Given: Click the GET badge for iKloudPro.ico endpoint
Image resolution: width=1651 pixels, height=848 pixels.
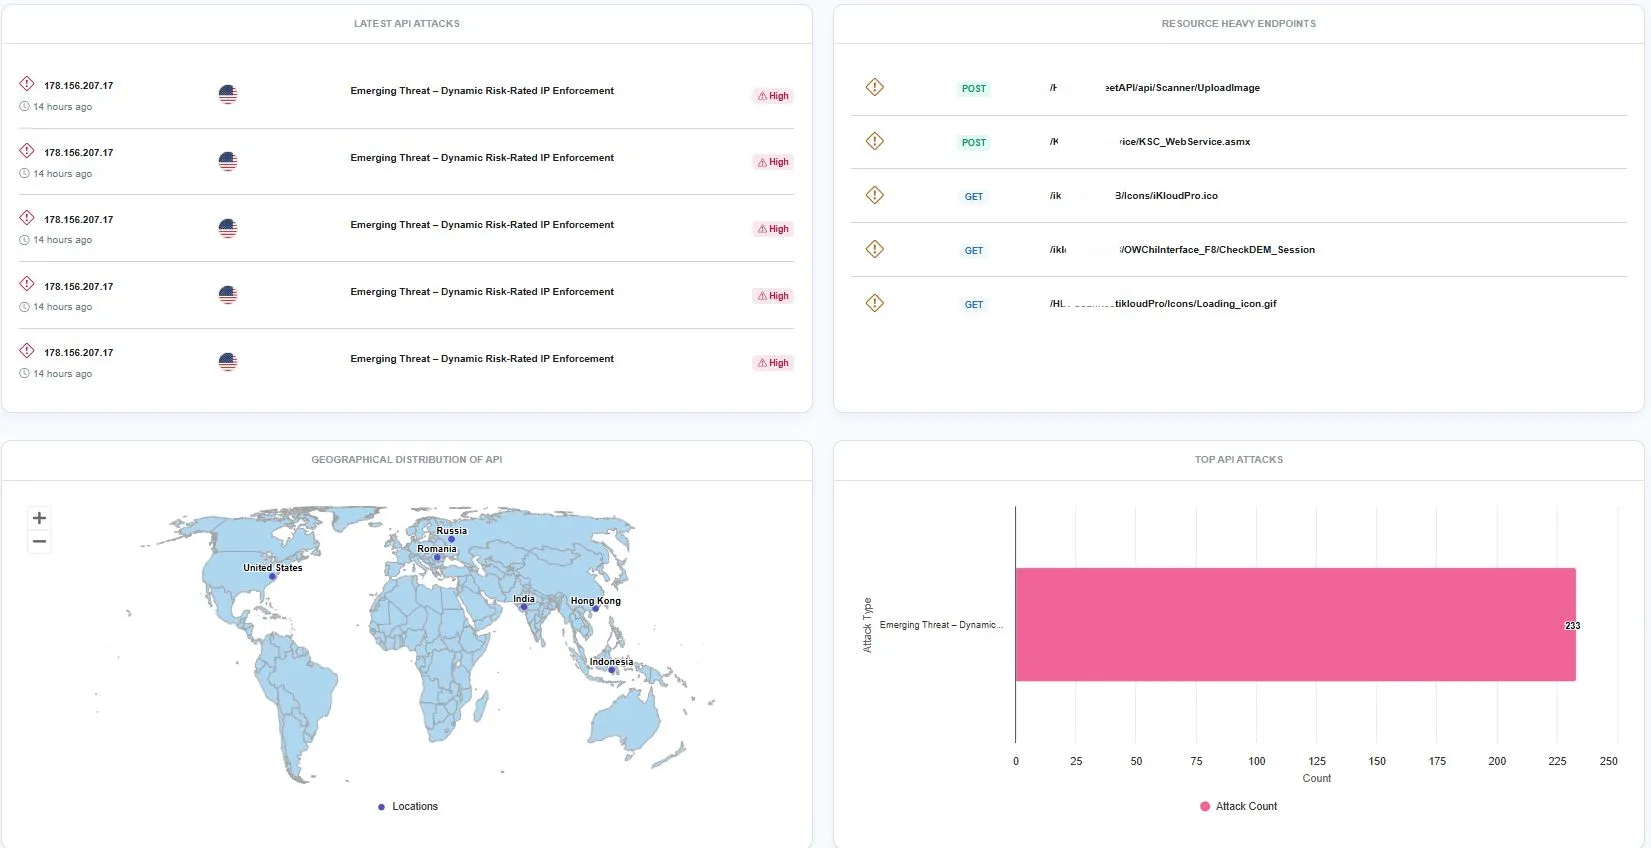Looking at the screenshot, I should pos(973,197).
